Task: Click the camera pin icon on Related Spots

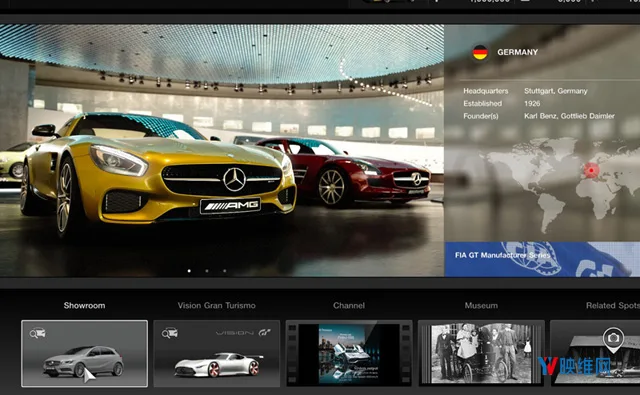Action: tap(613, 340)
